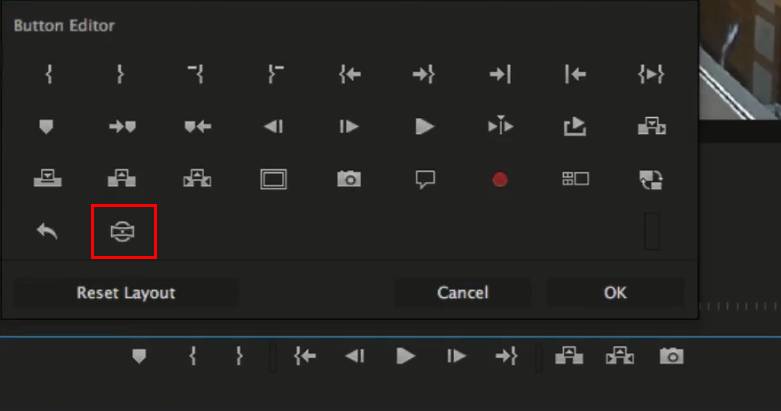
Task: Toggle VR Video Display icon highlighted in red
Action: (123, 232)
